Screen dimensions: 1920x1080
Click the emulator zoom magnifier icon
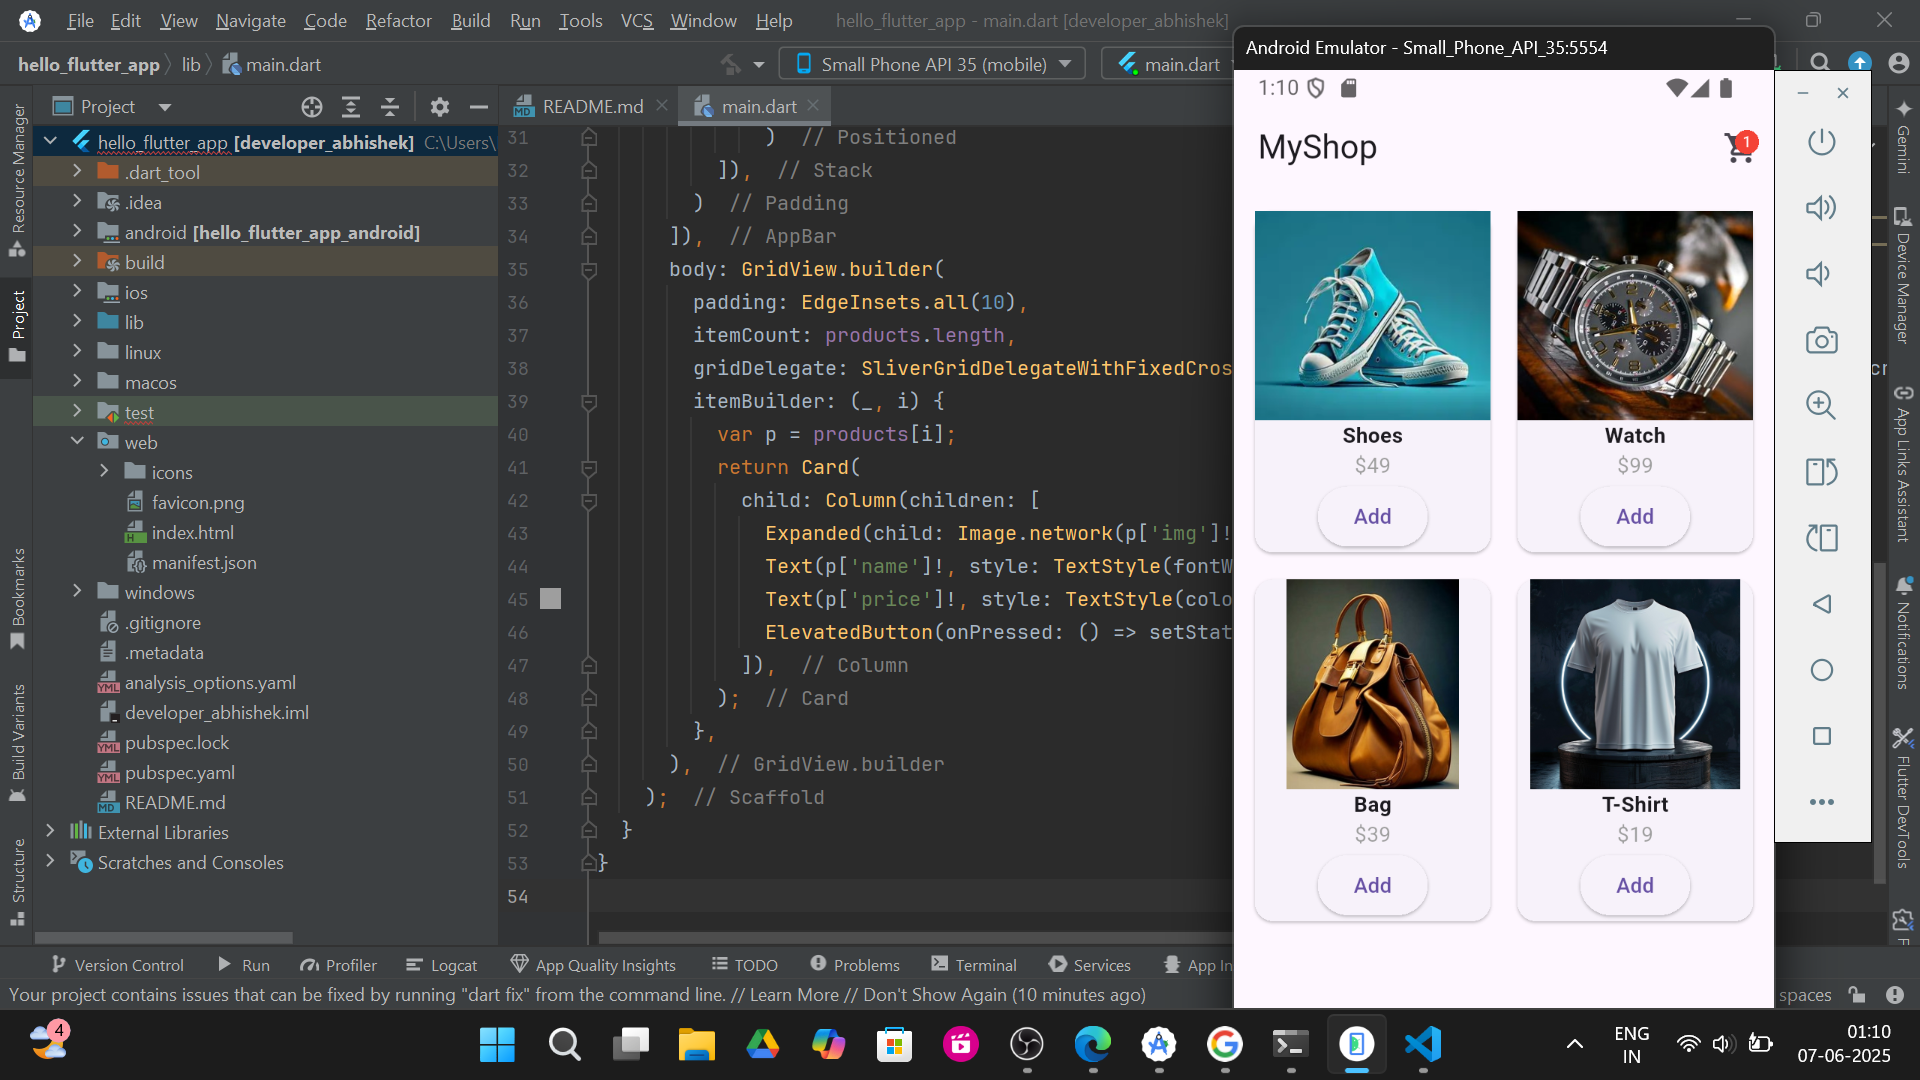pyautogui.click(x=1821, y=405)
